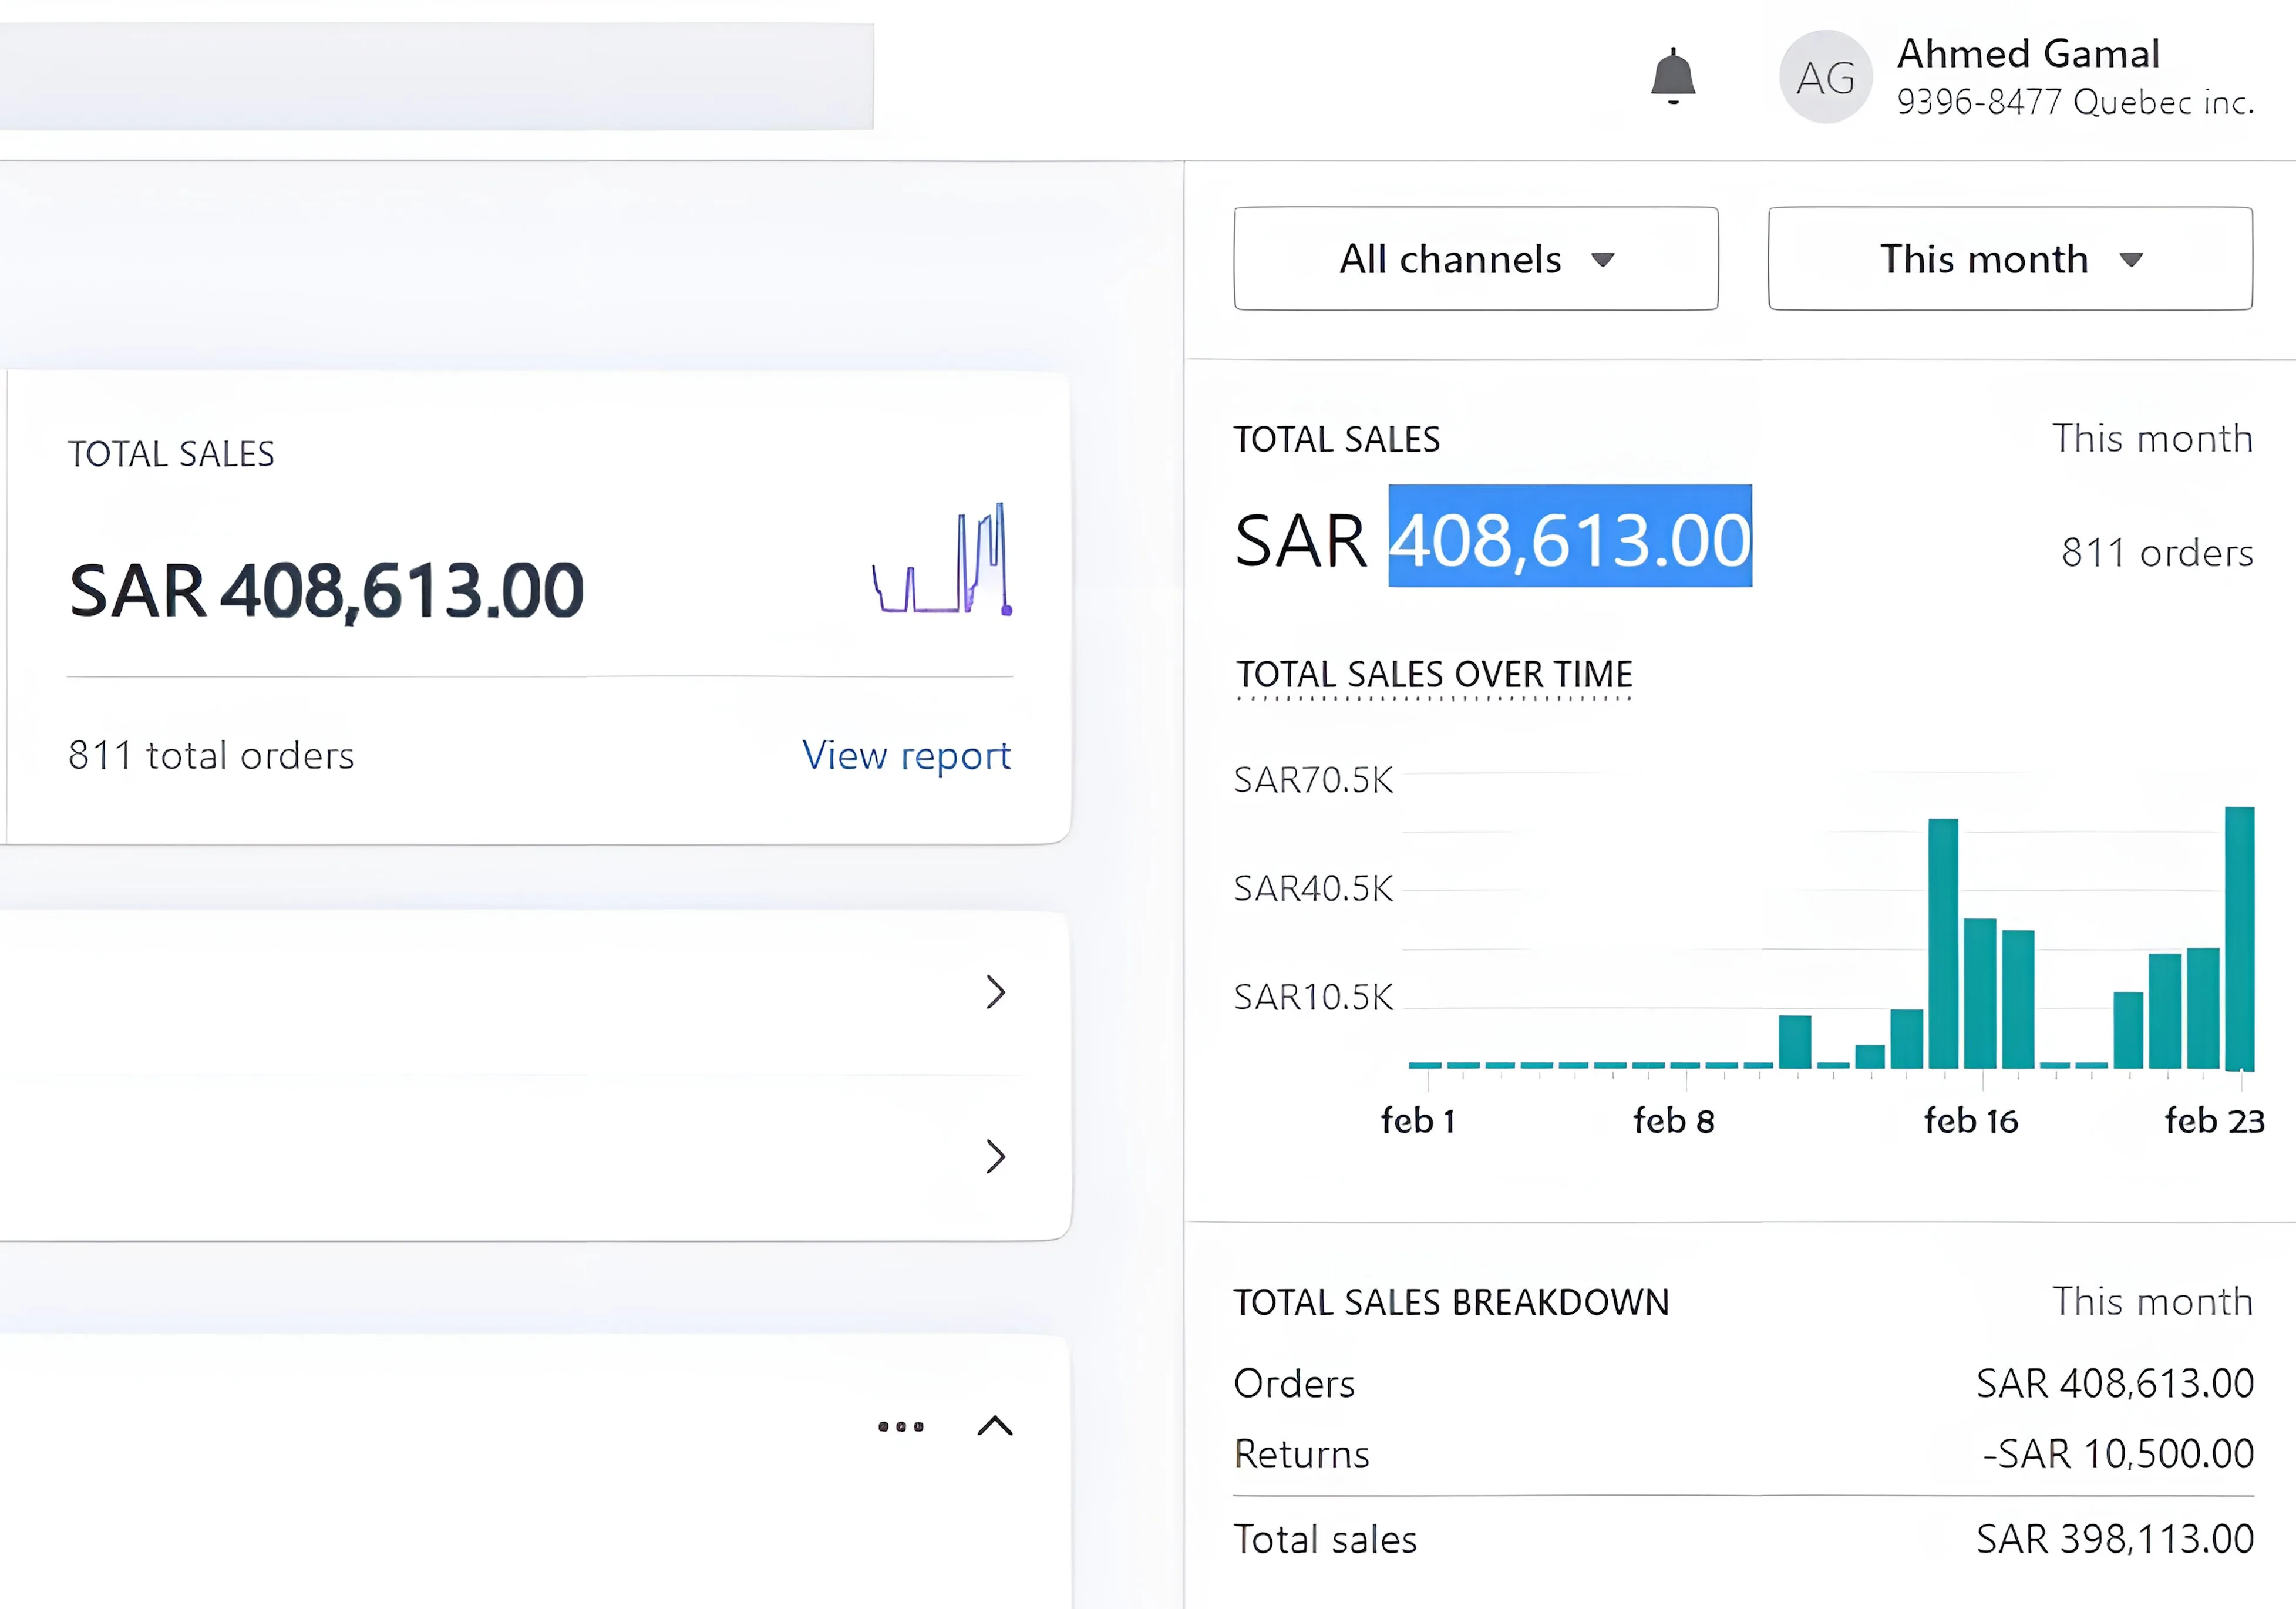Open the second card row chevron
Image resolution: width=2296 pixels, height=1609 pixels.
point(995,1156)
